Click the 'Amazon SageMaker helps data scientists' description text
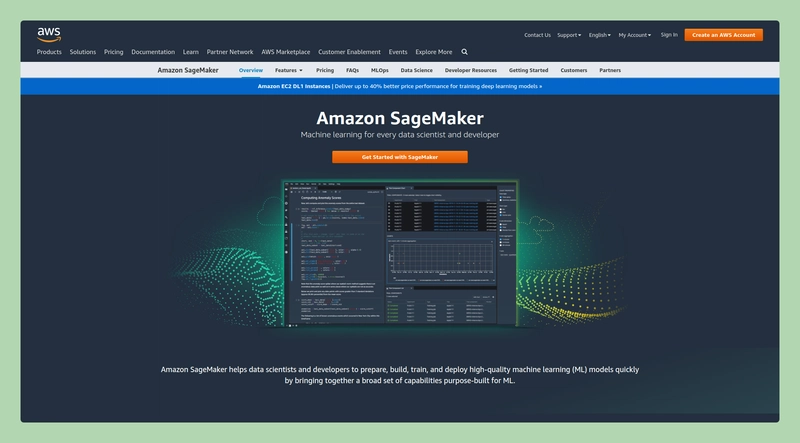 coord(399,375)
